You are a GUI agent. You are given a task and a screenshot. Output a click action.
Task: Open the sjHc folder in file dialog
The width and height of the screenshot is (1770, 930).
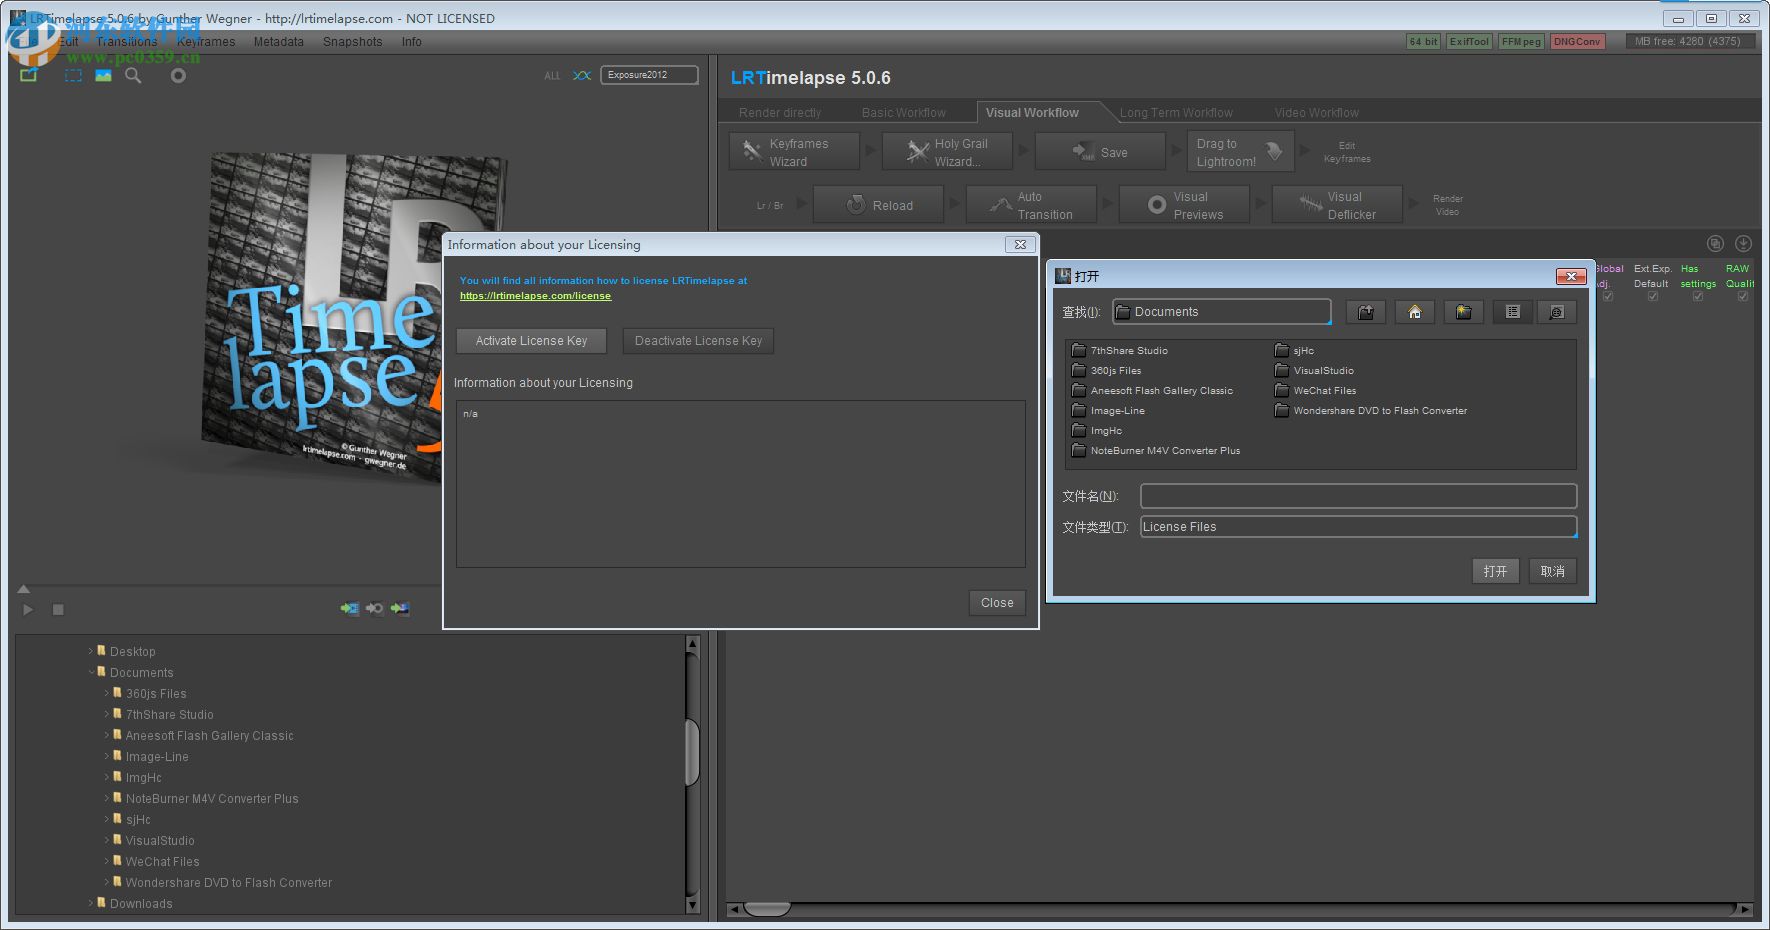1294,350
